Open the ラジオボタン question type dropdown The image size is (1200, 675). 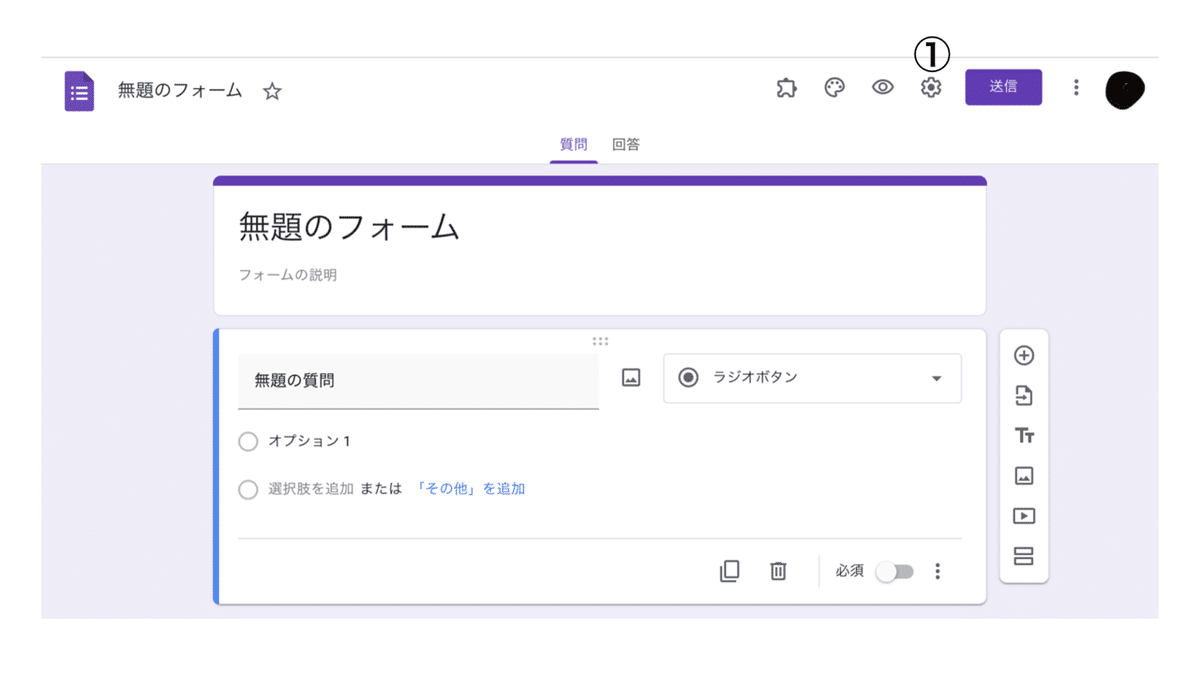[811, 378]
